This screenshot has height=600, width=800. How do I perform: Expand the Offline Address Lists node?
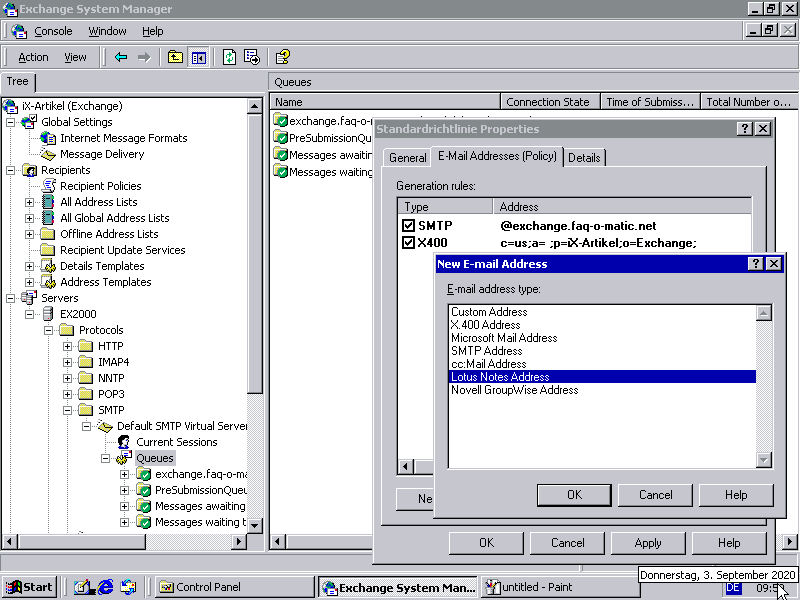coord(30,234)
